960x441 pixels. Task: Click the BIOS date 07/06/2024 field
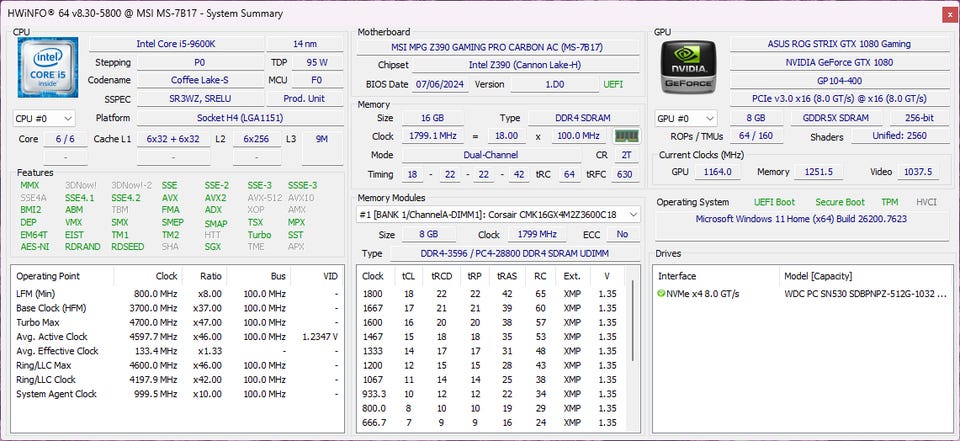[x=440, y=85]
